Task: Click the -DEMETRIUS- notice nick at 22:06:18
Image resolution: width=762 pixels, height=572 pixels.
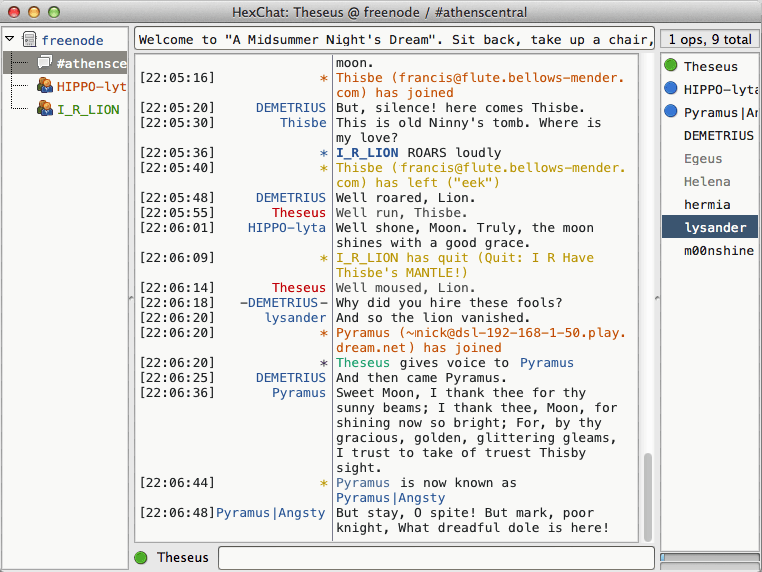Action: [x=284, y=303]
